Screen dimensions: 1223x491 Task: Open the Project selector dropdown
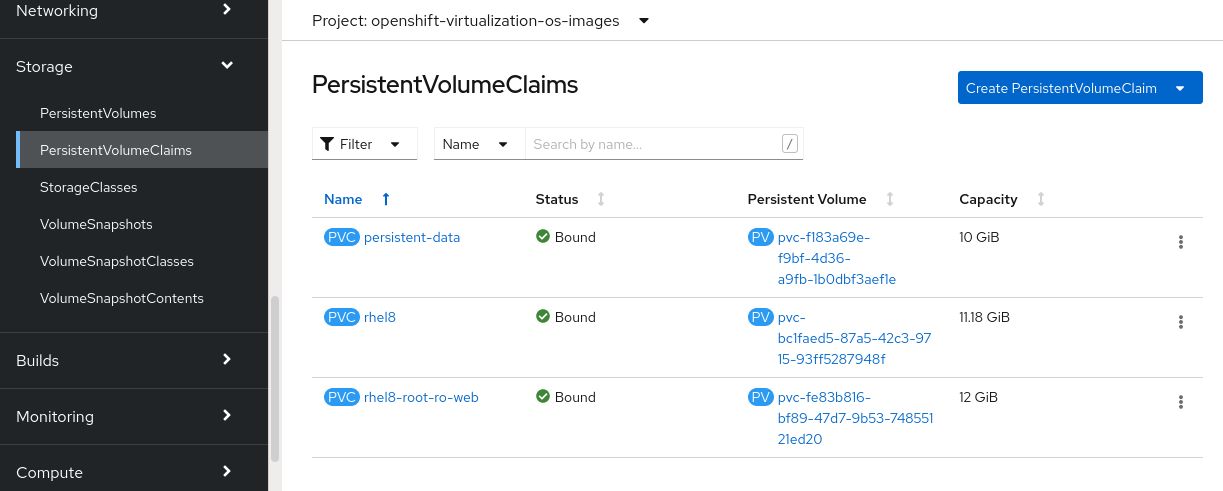click(x=644, y=21)
